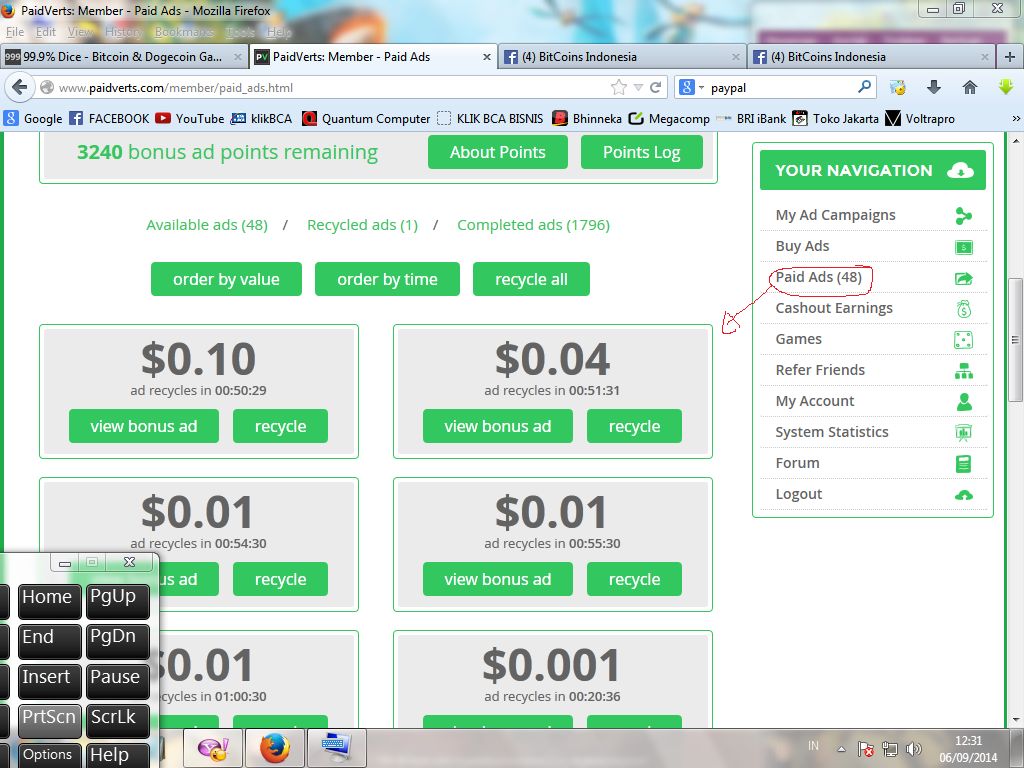The width and height of the screenshot is (1024, 768).
Task: Bookmark this page with star icon
Action: pos(618,87)
